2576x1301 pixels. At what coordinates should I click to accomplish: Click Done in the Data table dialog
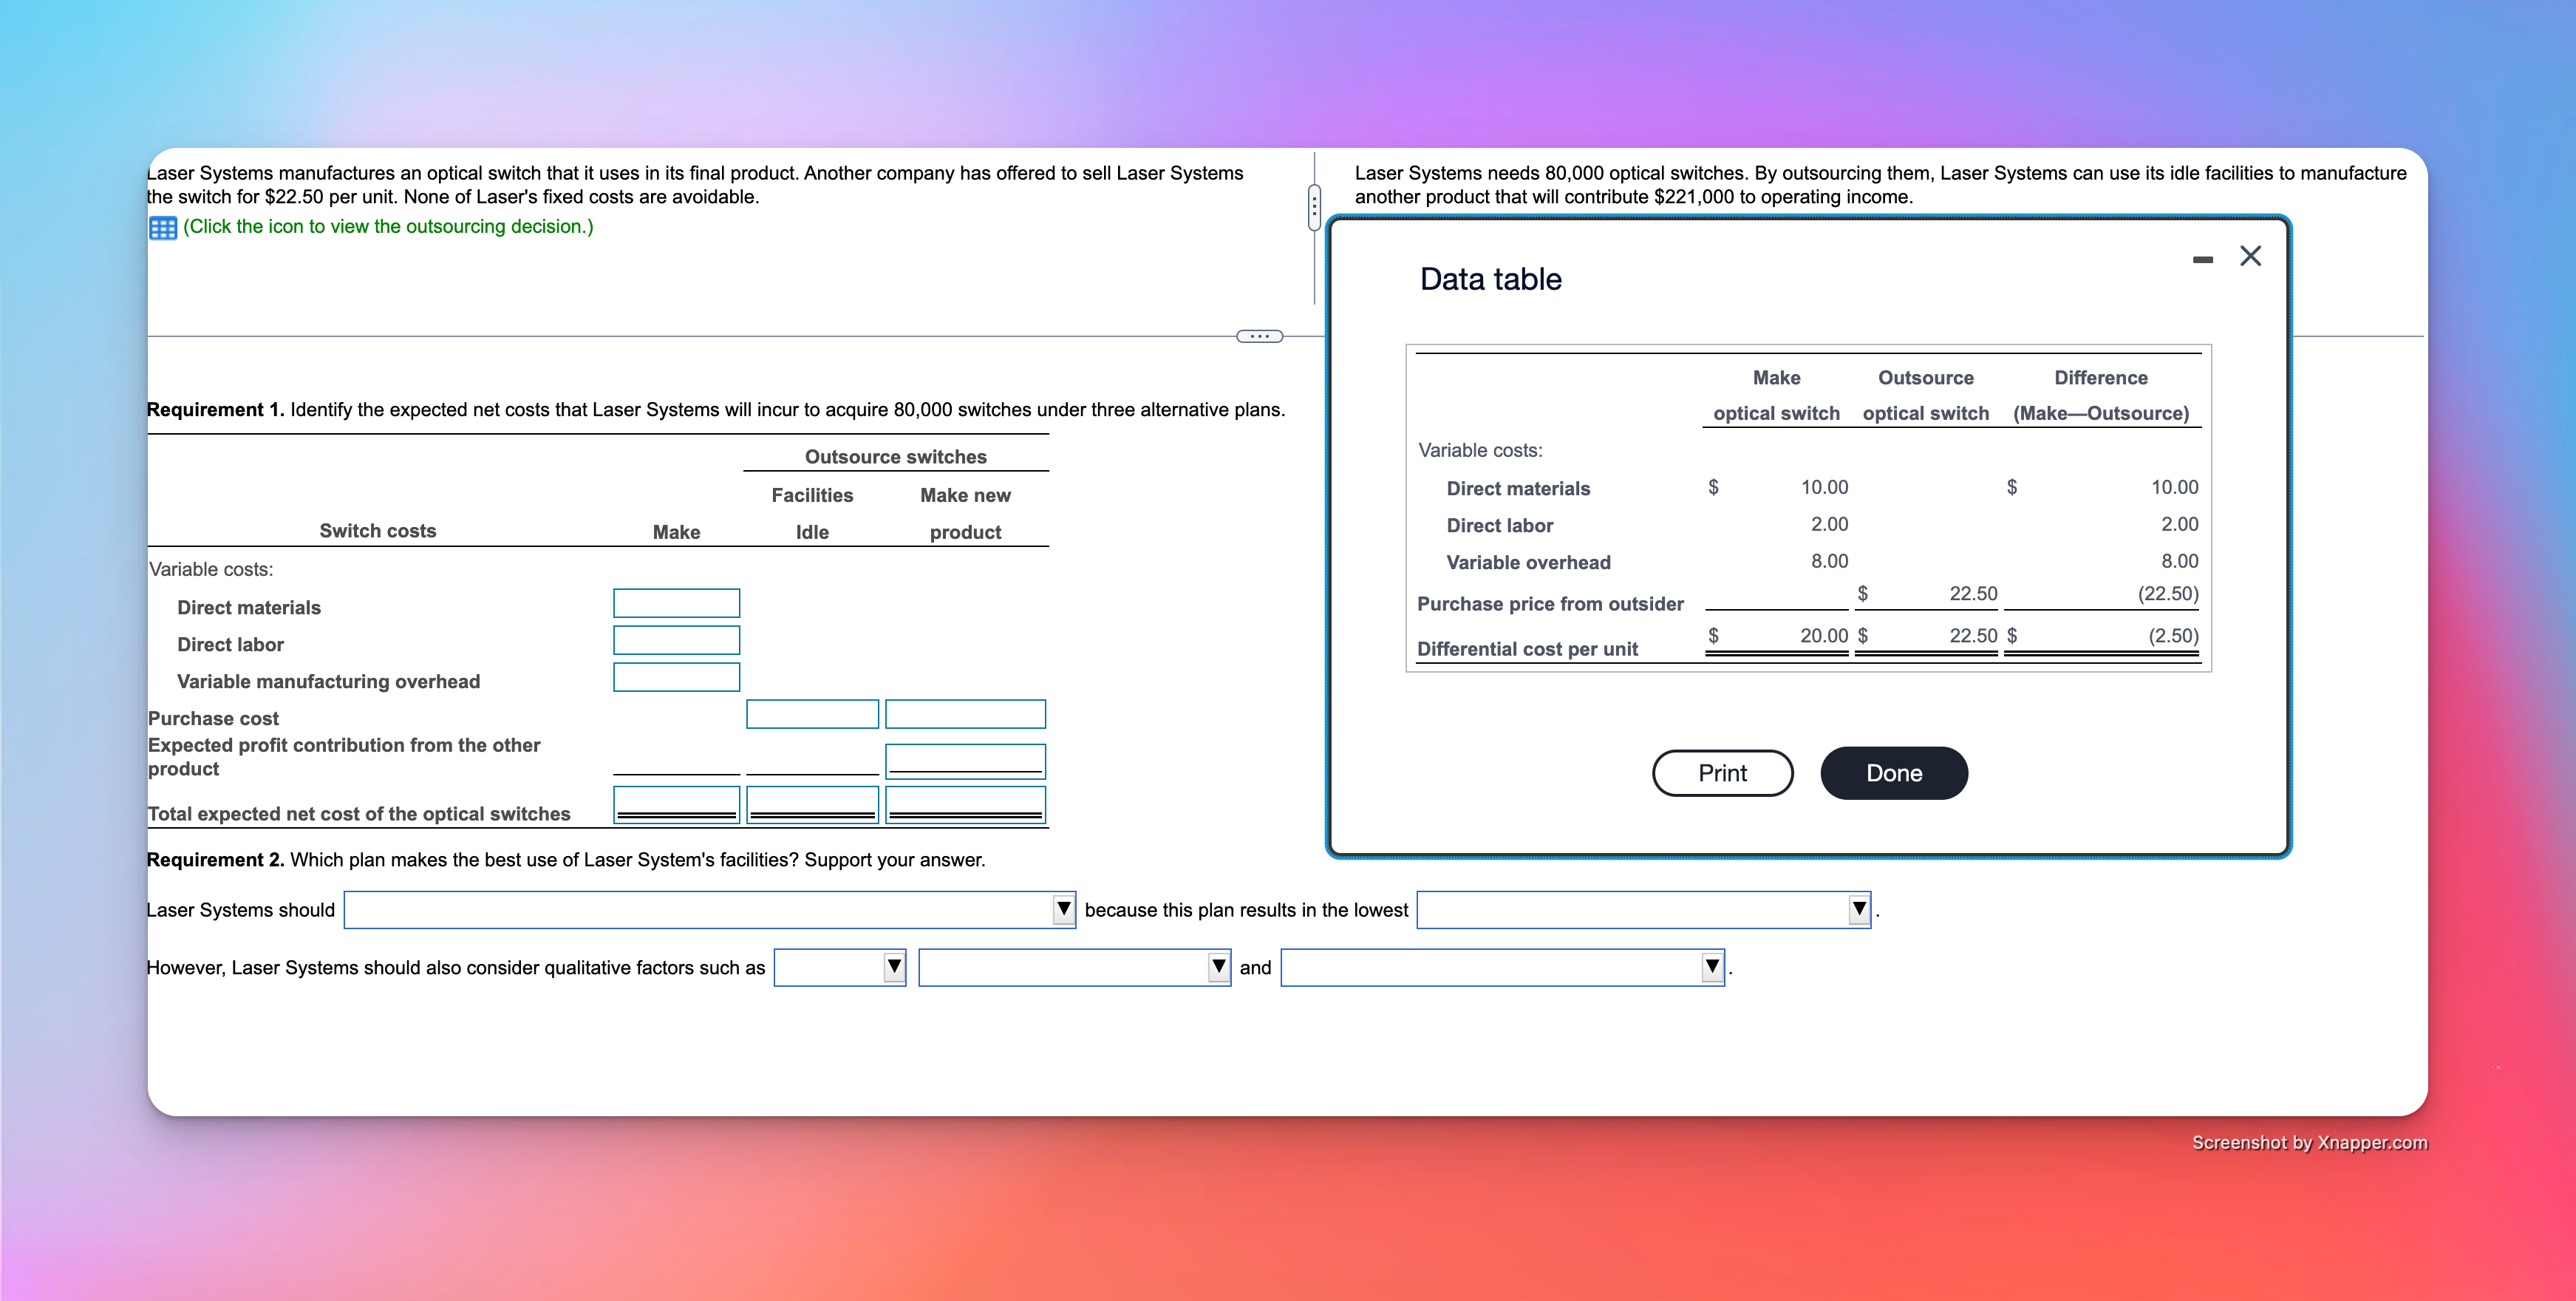pos(1894,773)
